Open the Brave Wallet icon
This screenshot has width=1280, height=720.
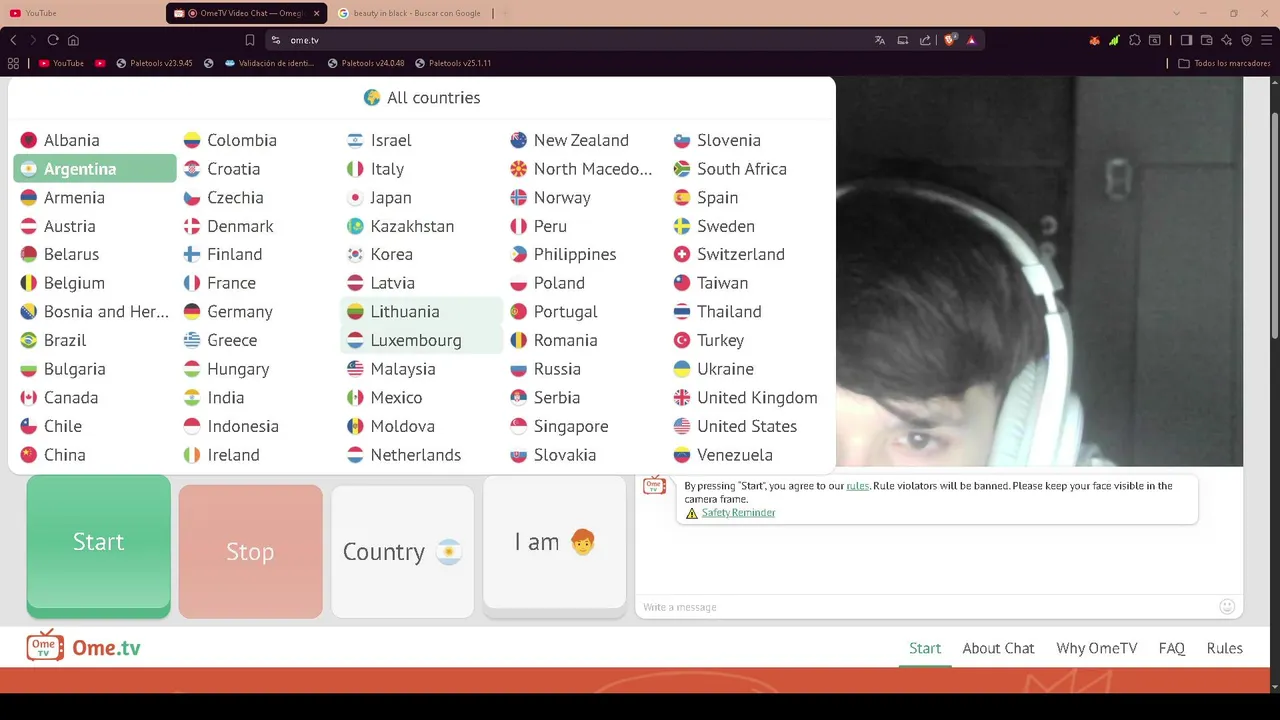[x=1206, y=40]
